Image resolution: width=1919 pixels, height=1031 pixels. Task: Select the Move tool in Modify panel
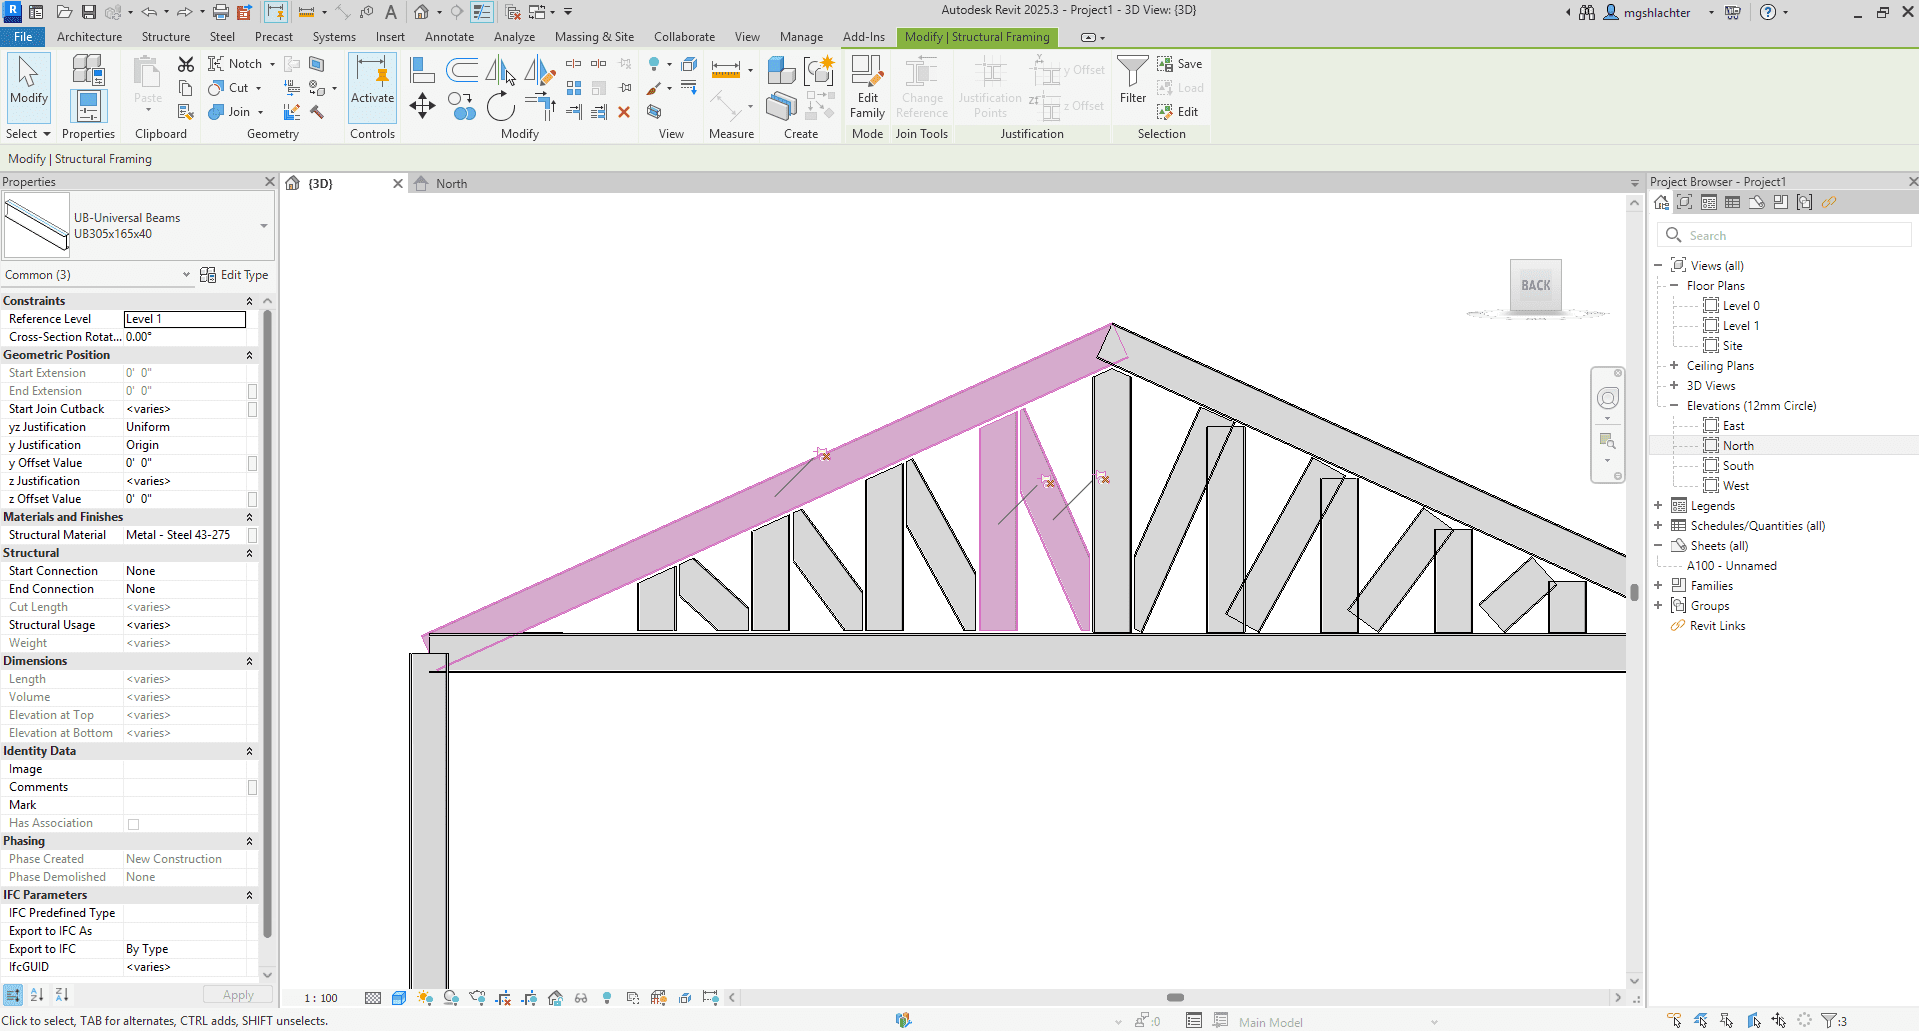pos(422,106)
